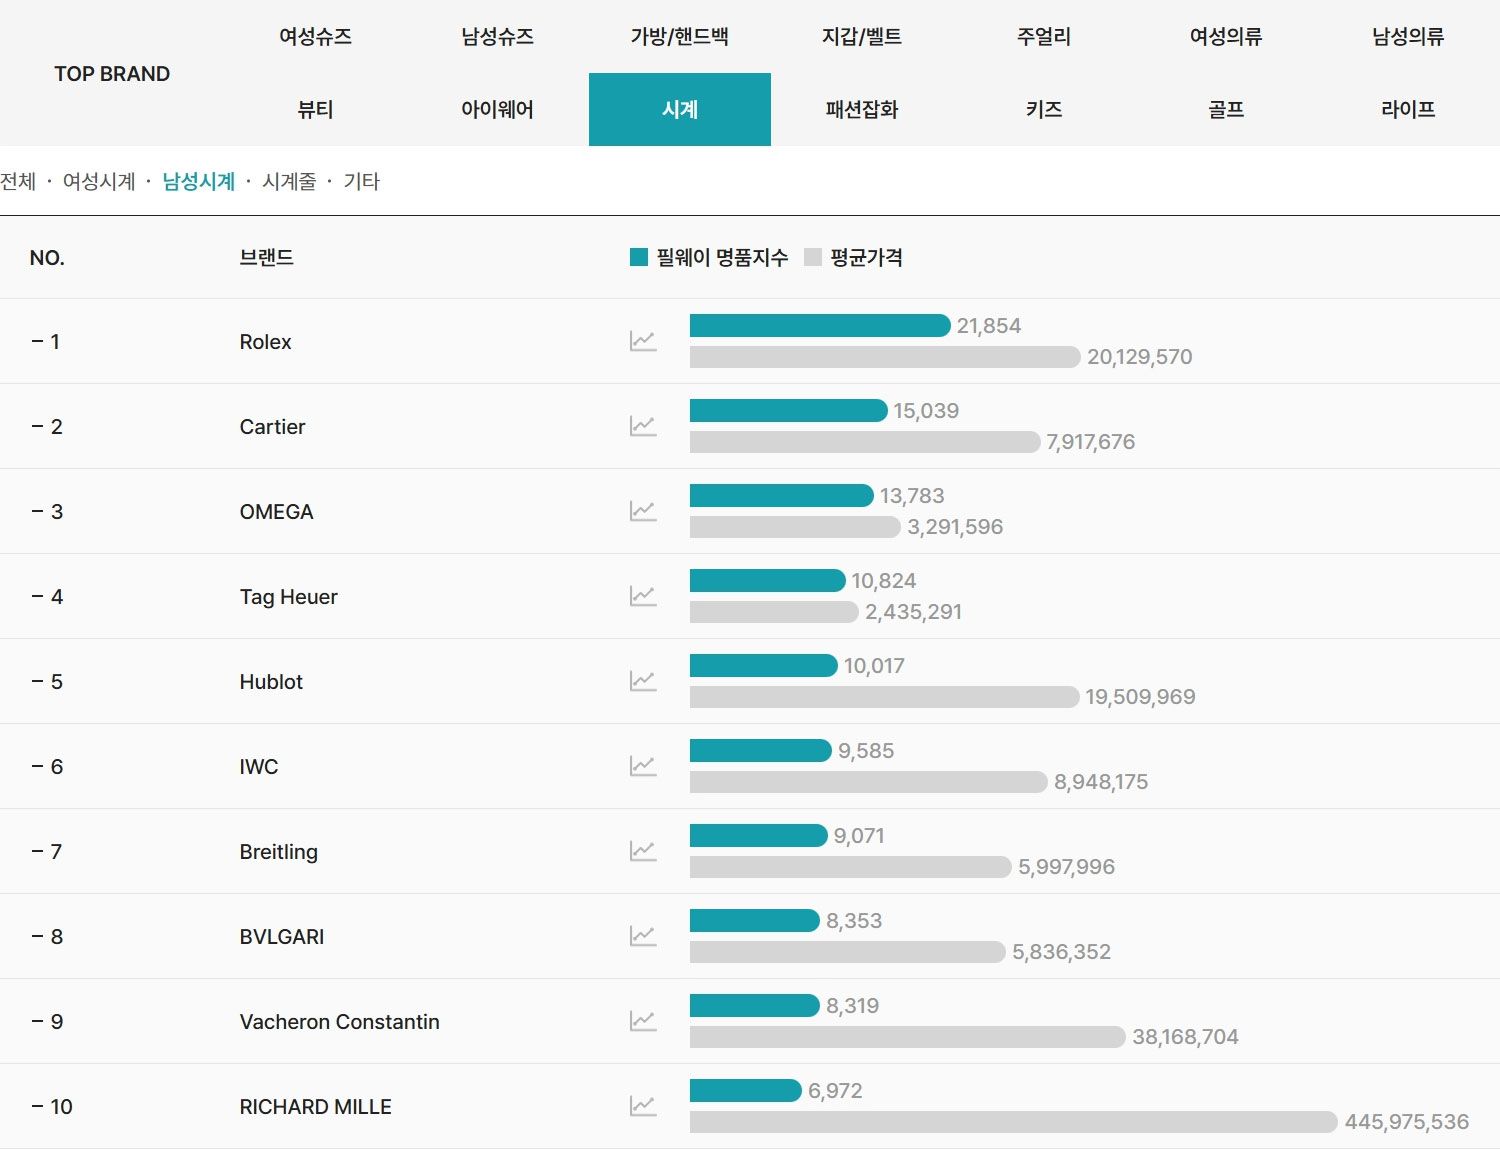Viewport: 1500px width, 1149px height.
Task: Select the 가방/핸드백 category tab
Action: [x=680, y=37]
